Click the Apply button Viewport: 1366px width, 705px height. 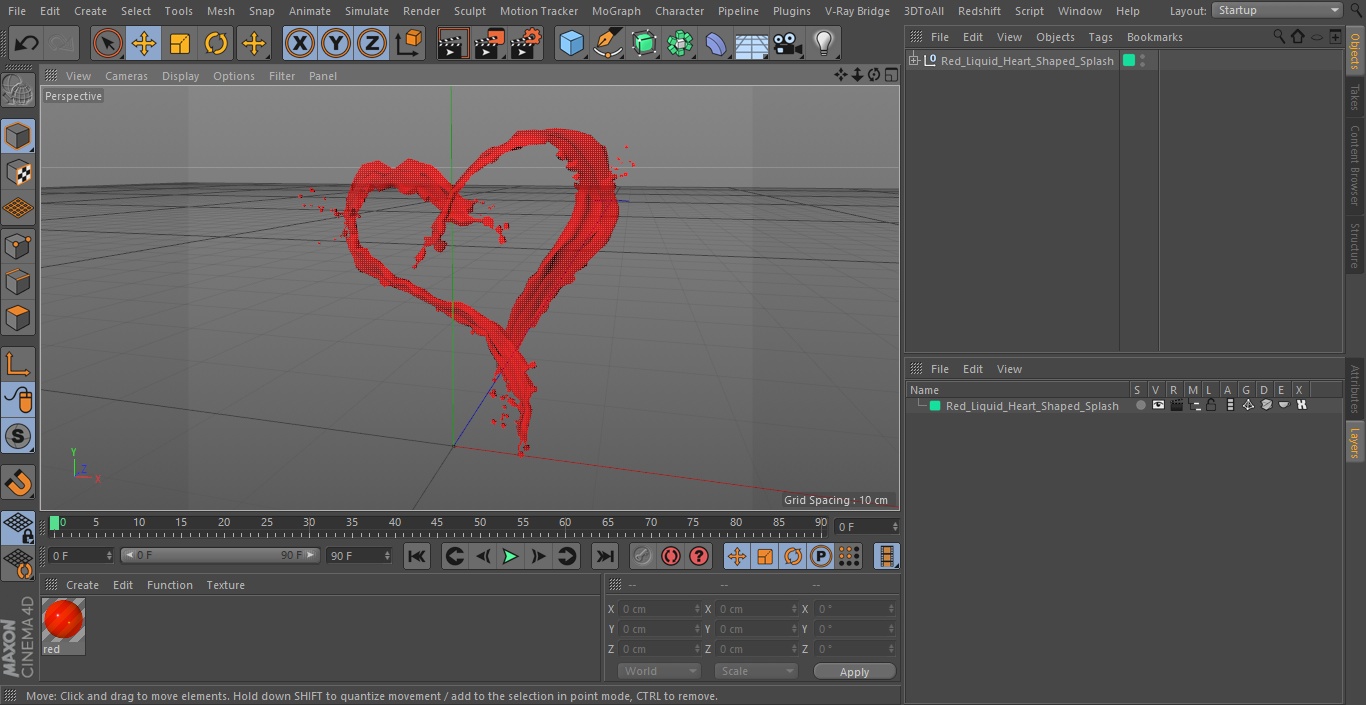click(x=854, y=671)
